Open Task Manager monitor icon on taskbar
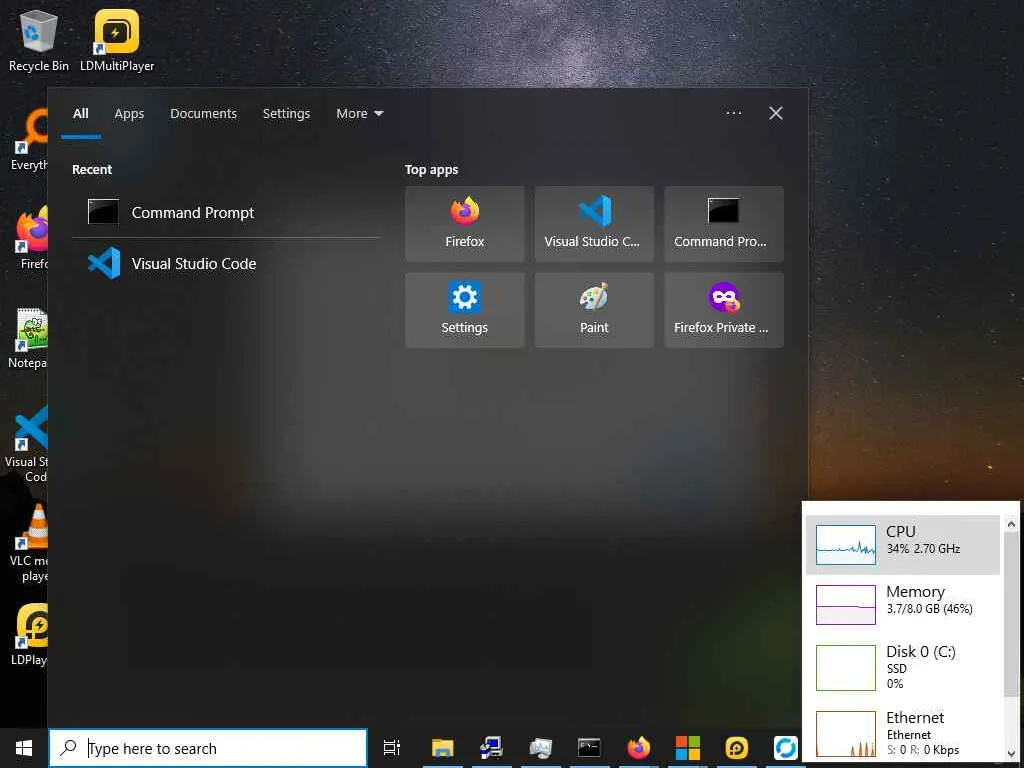1024x768 pixels. coord(540,748)
